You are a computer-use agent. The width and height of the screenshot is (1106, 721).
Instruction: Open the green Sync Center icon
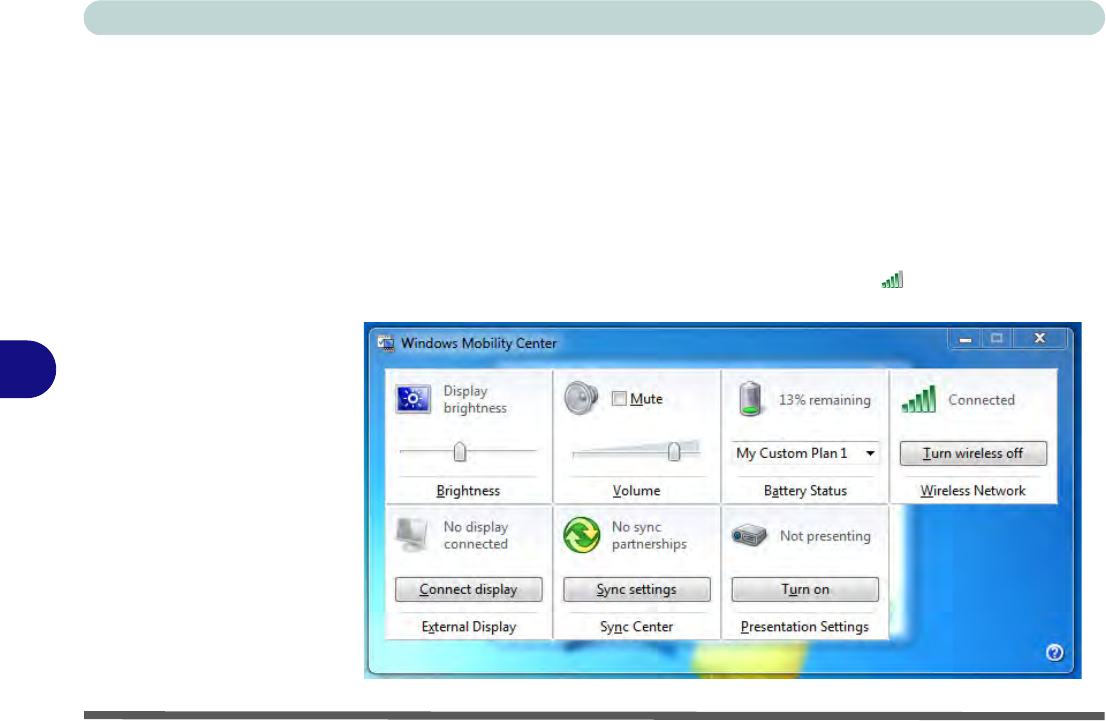582,535
